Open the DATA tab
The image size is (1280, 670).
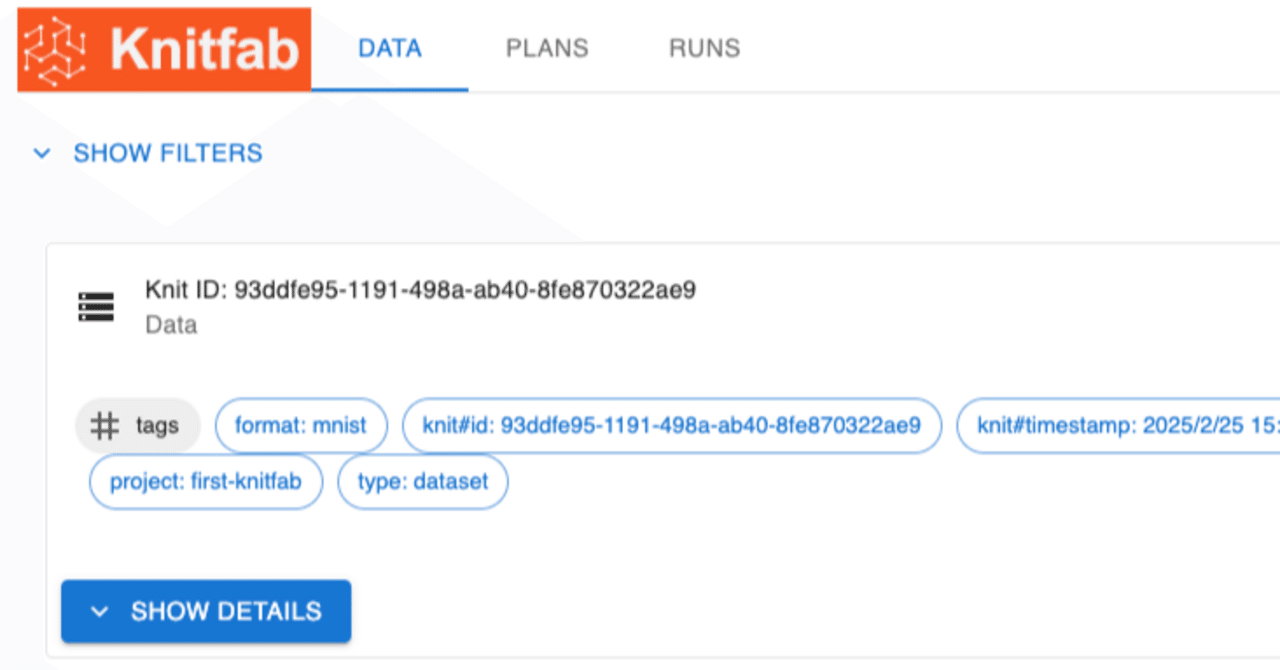[390, 47]
